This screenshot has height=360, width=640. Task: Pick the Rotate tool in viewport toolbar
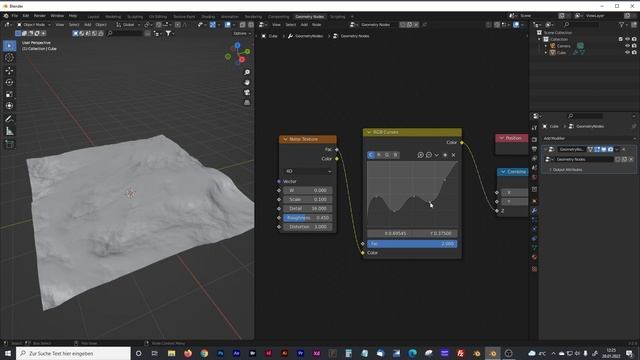tap(9, 82)
